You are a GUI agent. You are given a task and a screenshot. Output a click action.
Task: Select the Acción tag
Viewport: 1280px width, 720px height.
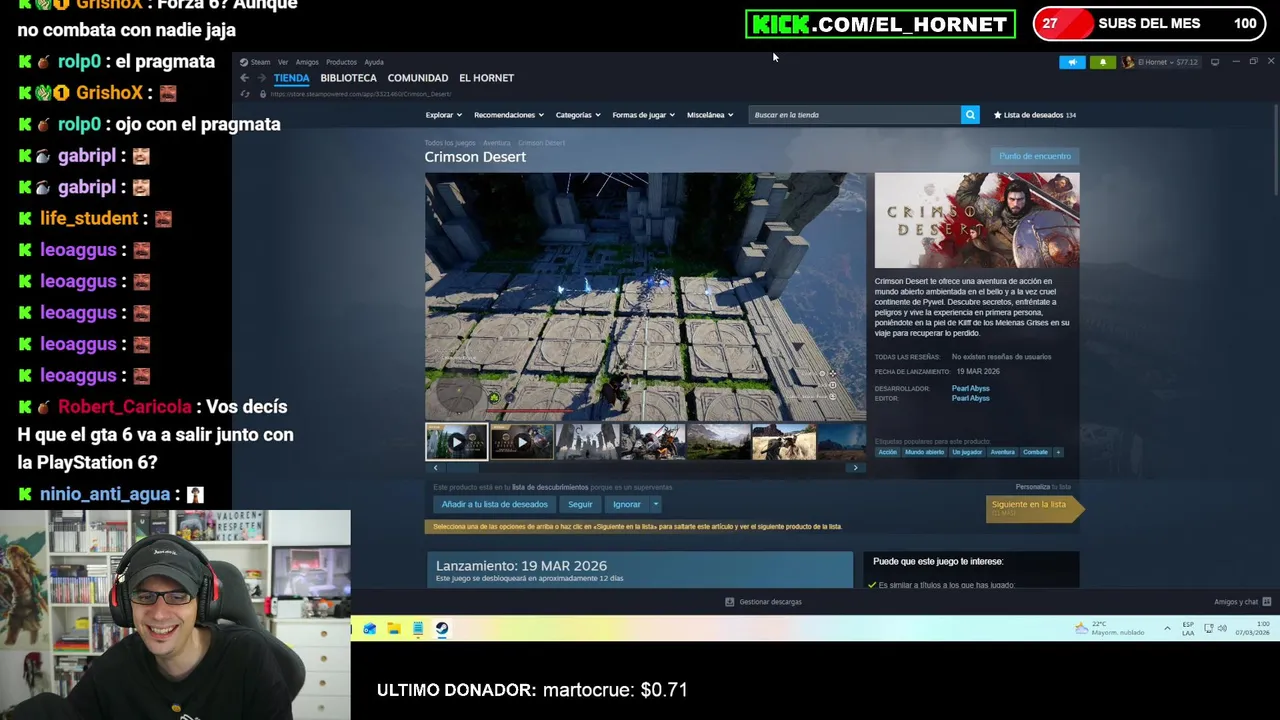[887, 452]
